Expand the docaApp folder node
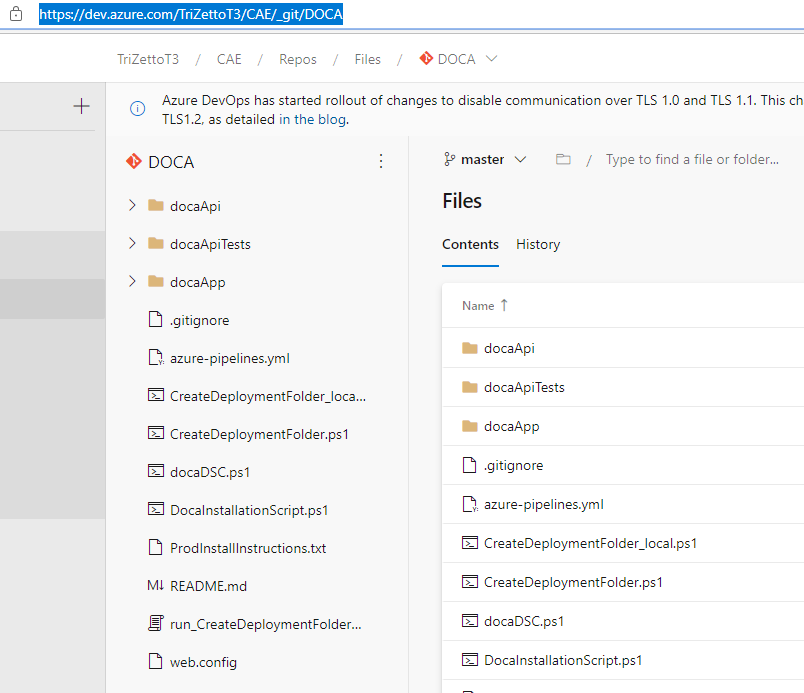Viewport: 804px width, 693px height. [132, 282]
